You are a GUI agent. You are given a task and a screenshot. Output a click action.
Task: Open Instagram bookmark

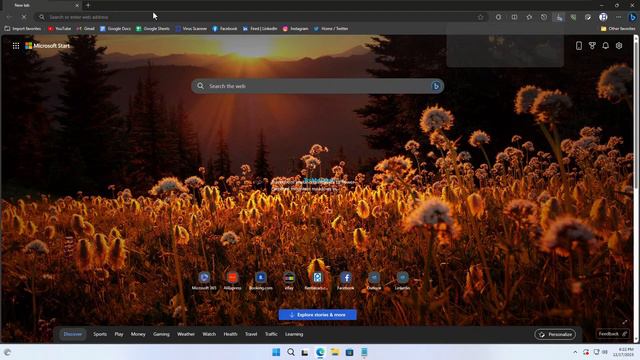296,29
